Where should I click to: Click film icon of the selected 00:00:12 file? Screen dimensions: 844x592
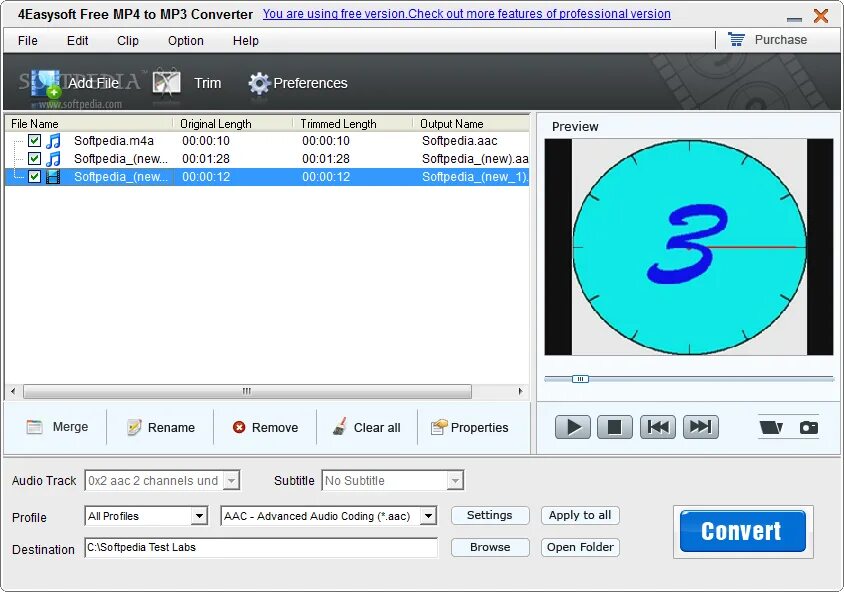pyautogui.click(x=53, y=177)
